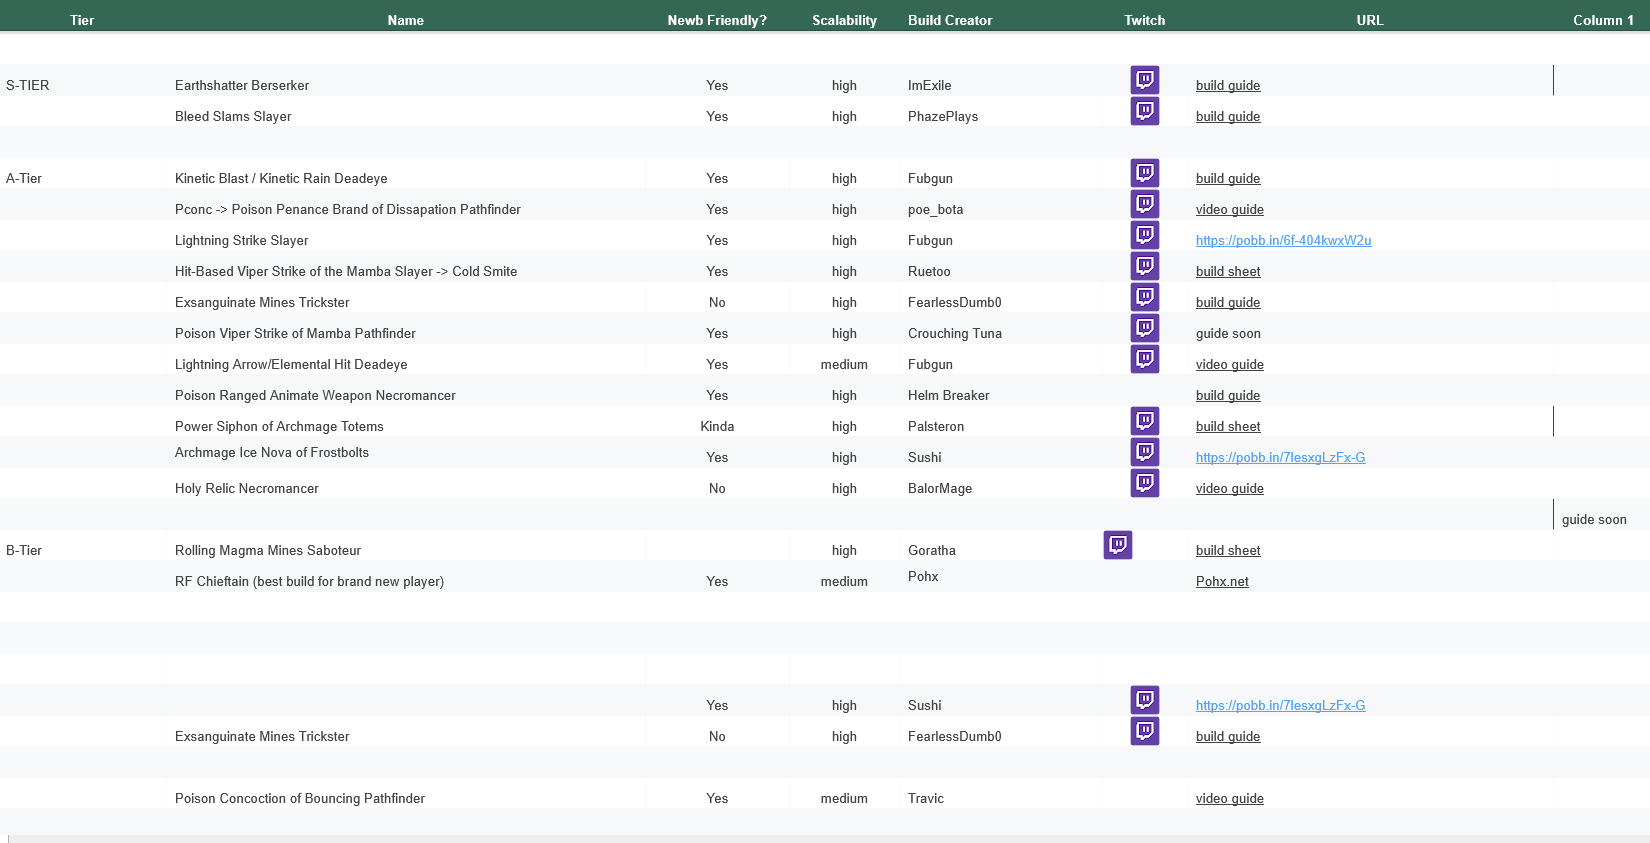Open video guide for Lightning Arrow/Elemental Hit Deadeye

(x=1230, y=365)
